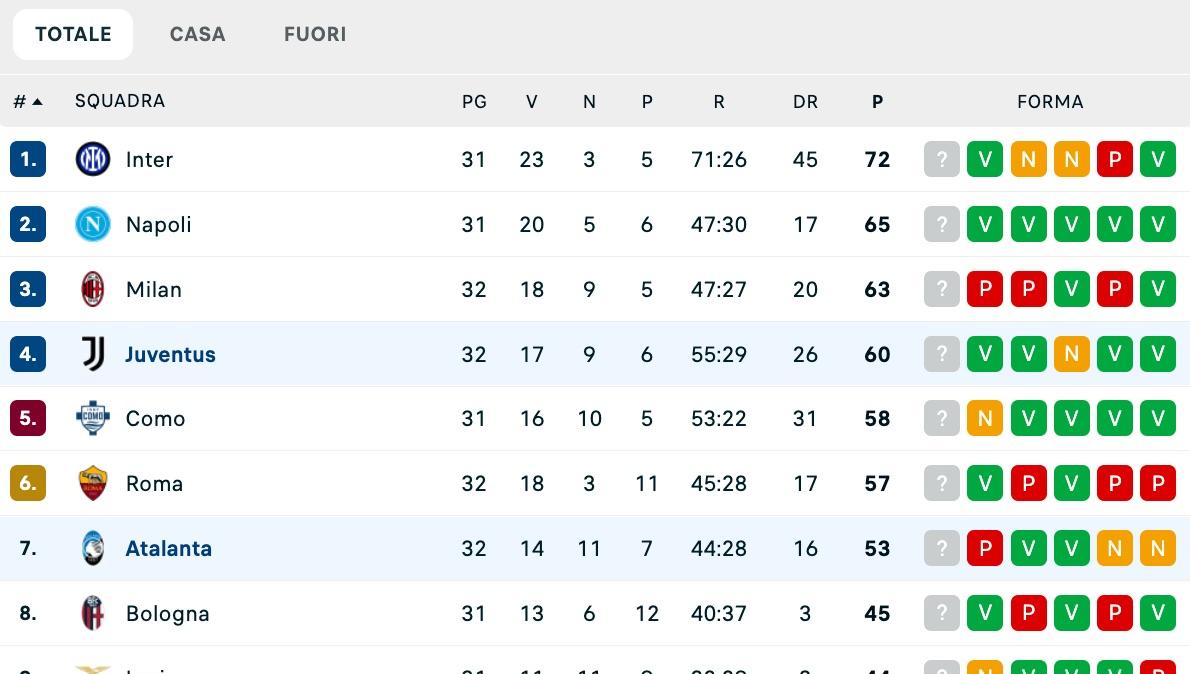
Task: Click the Atalanta team name link
Action: 168,548
